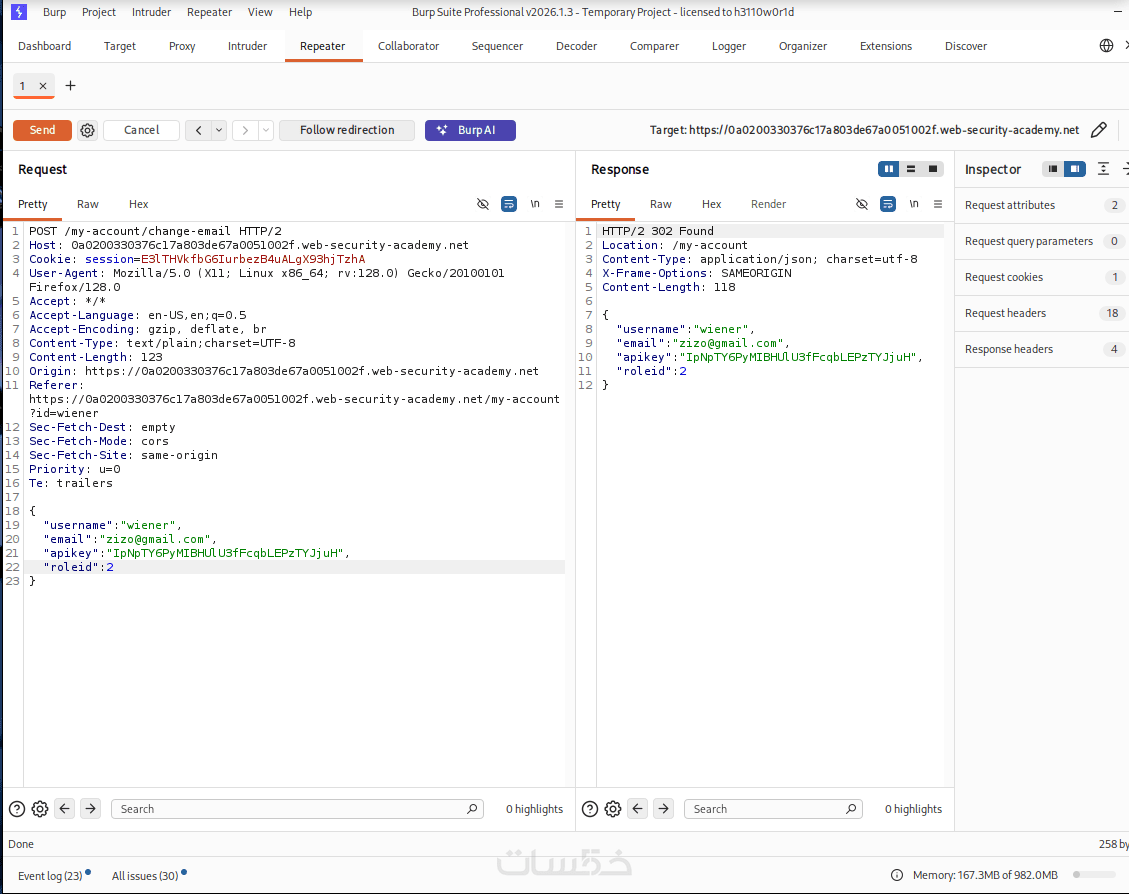This screenshot has width=1129, height=894.
Task: Open request search help icon
Action: pos(17,809)
